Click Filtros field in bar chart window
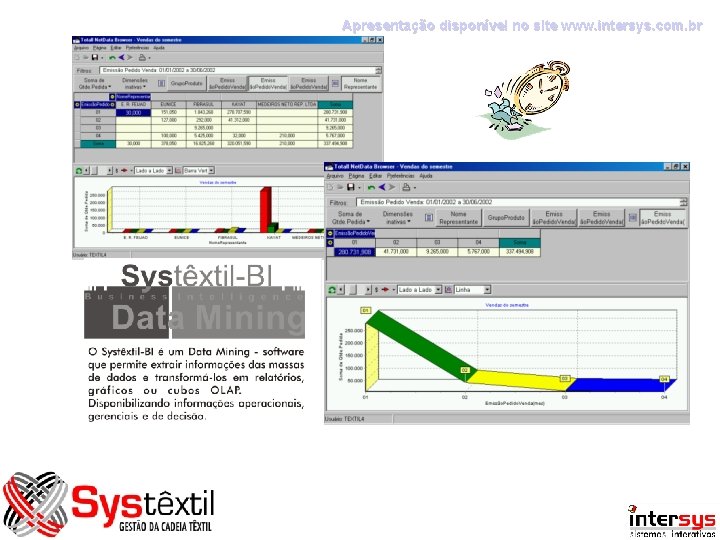This screenshot has height=540, width=720. [x=238, y=70]
